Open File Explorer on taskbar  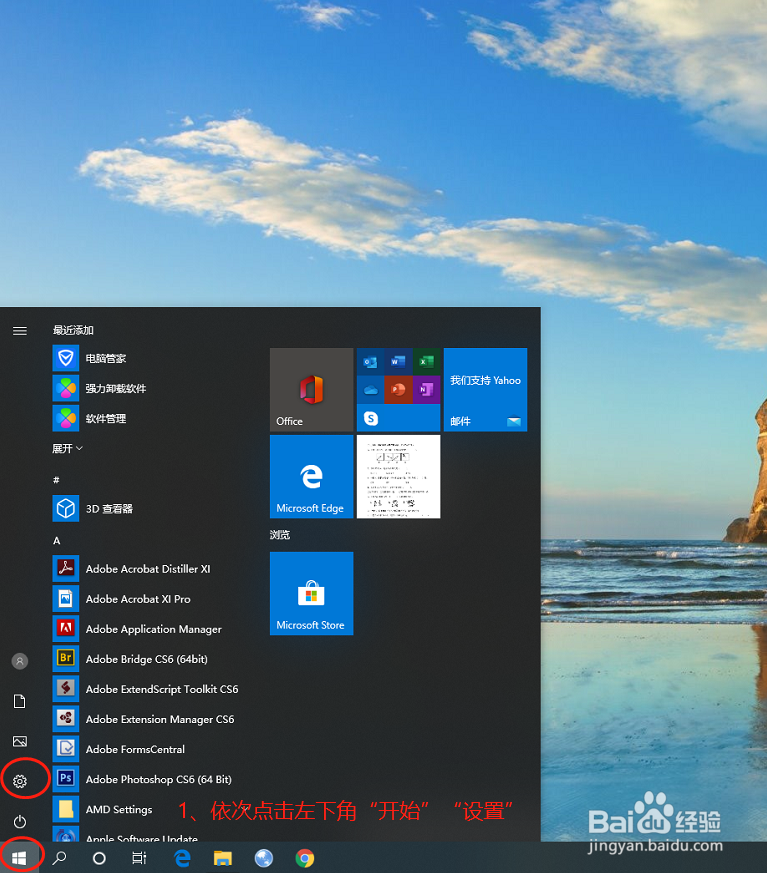coord(223,858)
